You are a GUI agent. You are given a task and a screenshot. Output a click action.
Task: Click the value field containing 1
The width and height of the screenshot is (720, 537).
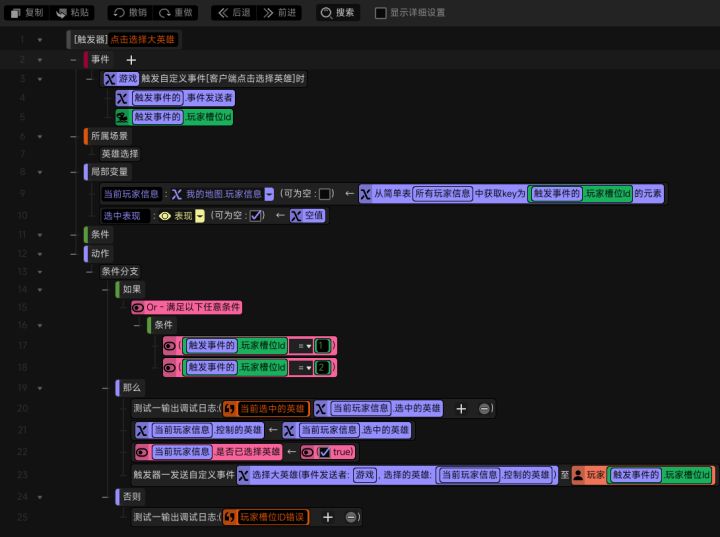tap(322, 346)
